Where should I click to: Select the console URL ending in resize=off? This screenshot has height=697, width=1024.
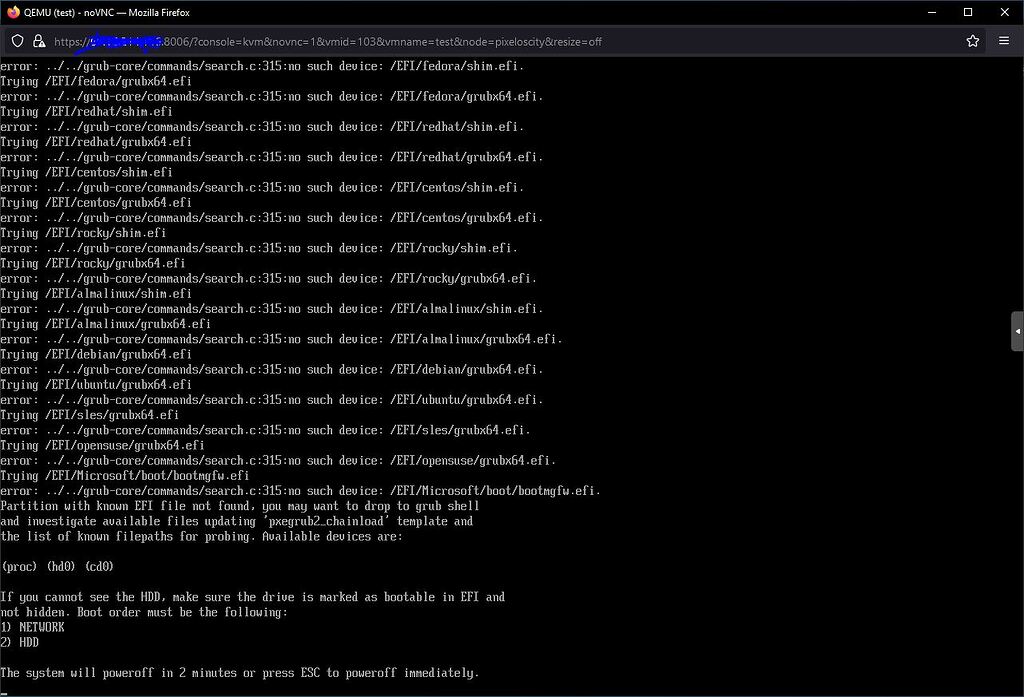tap(400, 41)
